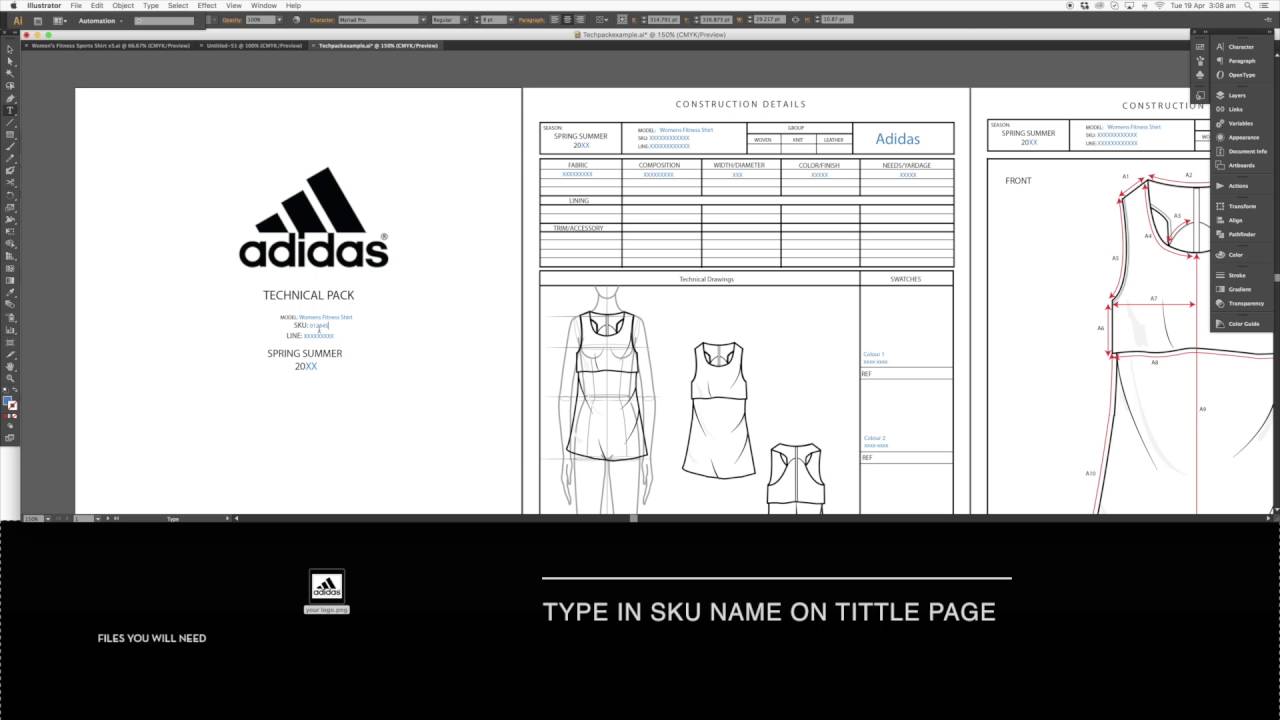The image size is (1280, 720).
Task: Align paragraph text right
Action: (581, 20)
